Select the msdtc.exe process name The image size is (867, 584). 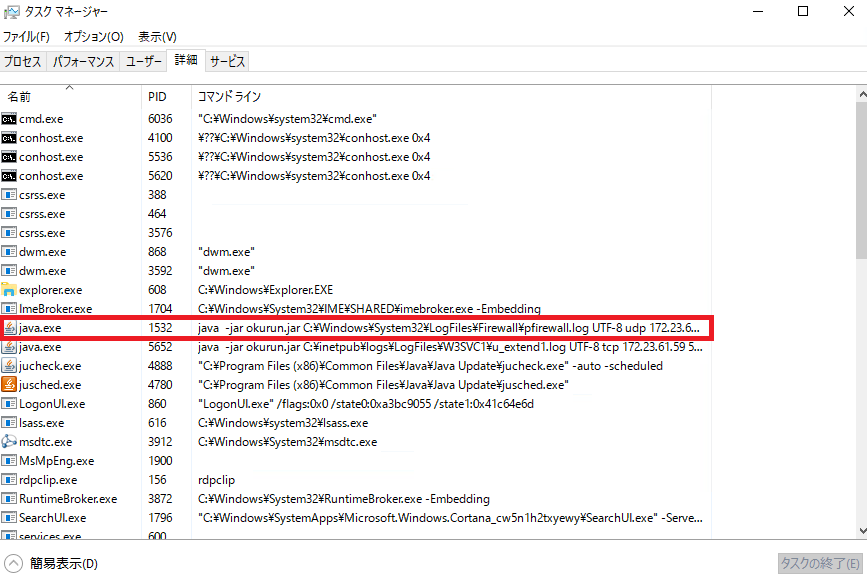(45, 442)
